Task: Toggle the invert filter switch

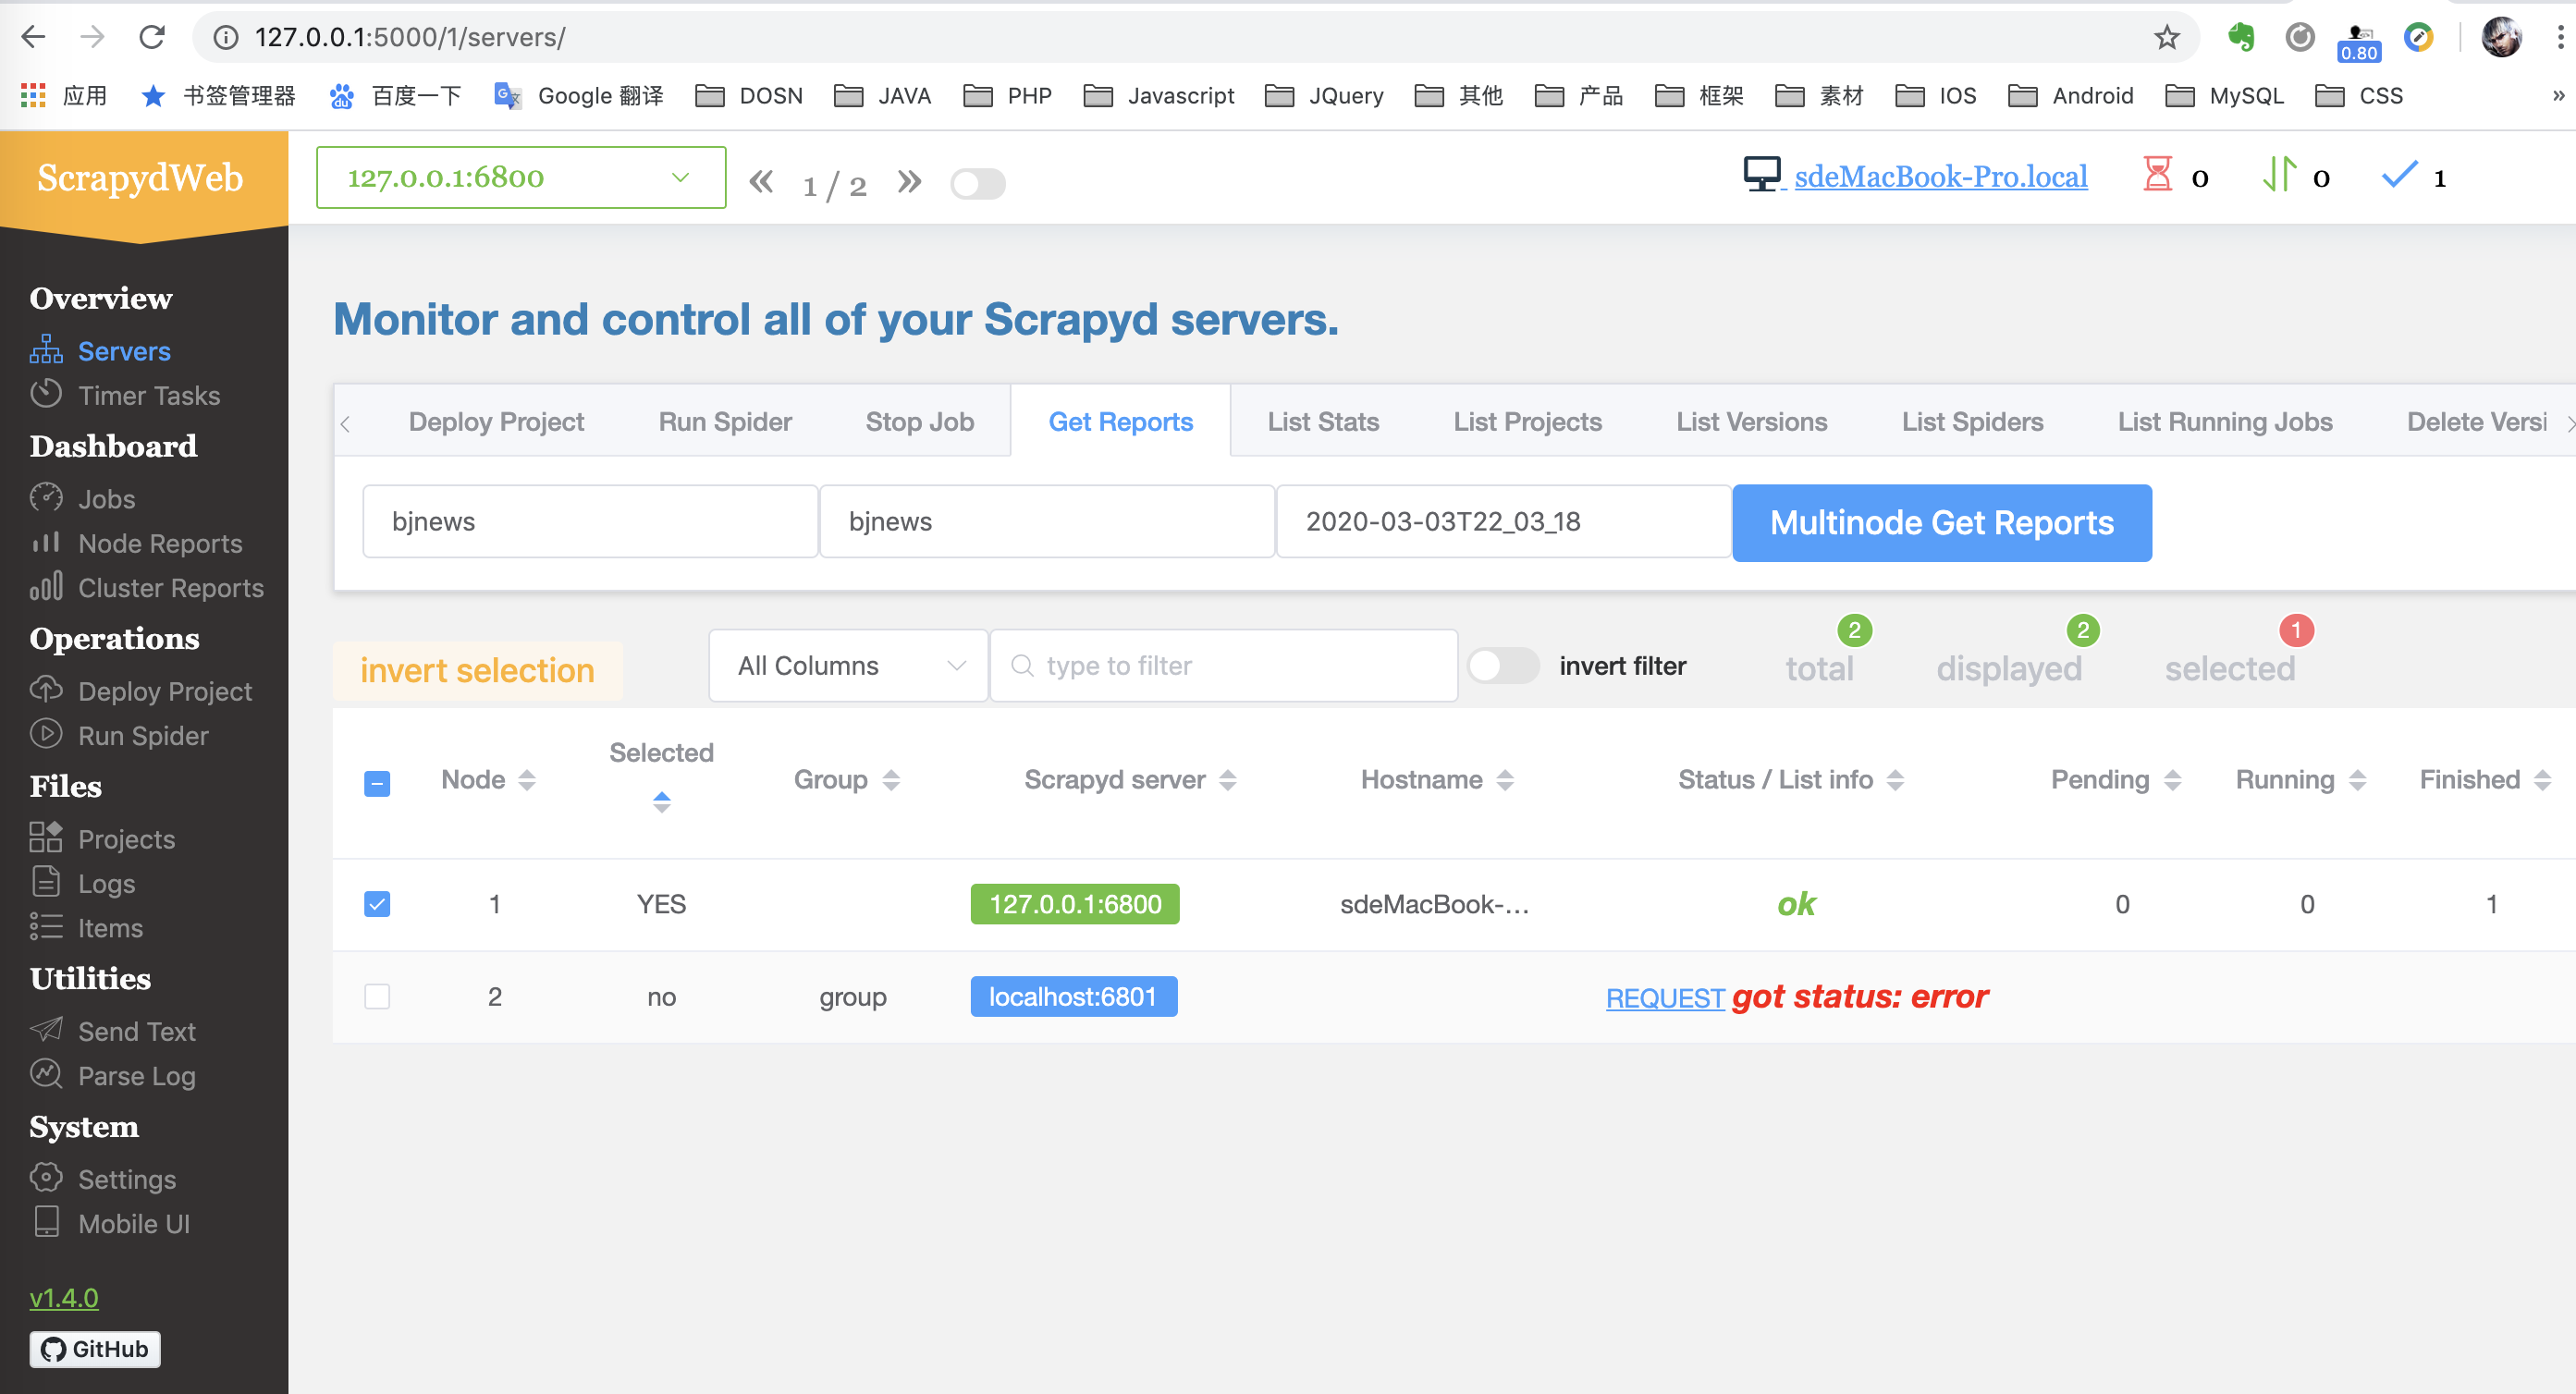Action: (x=1502, y=666)
